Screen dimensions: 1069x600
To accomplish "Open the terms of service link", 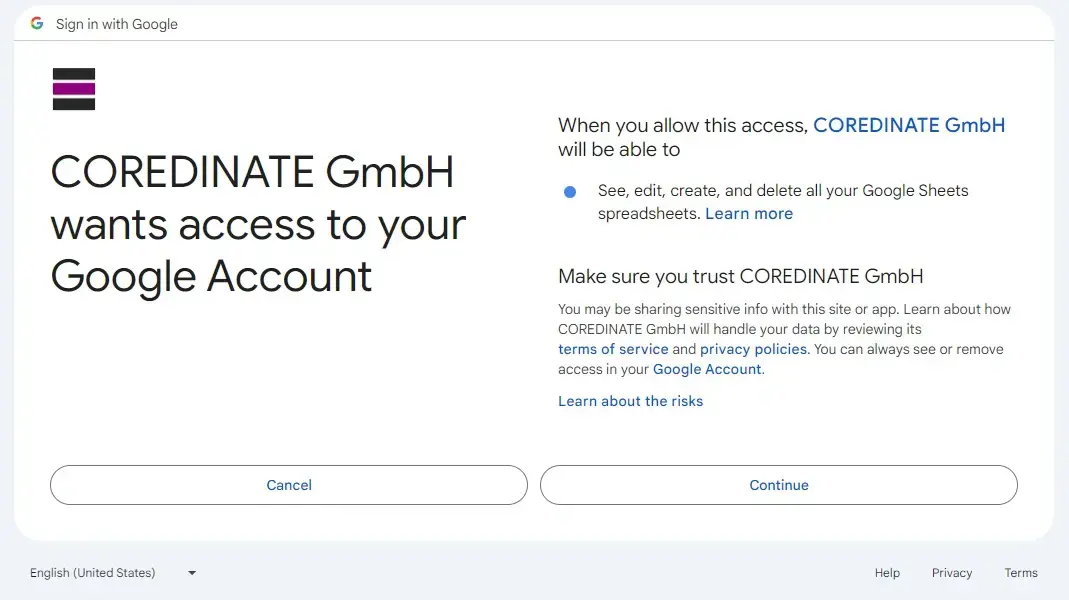I will pos(613,349).
